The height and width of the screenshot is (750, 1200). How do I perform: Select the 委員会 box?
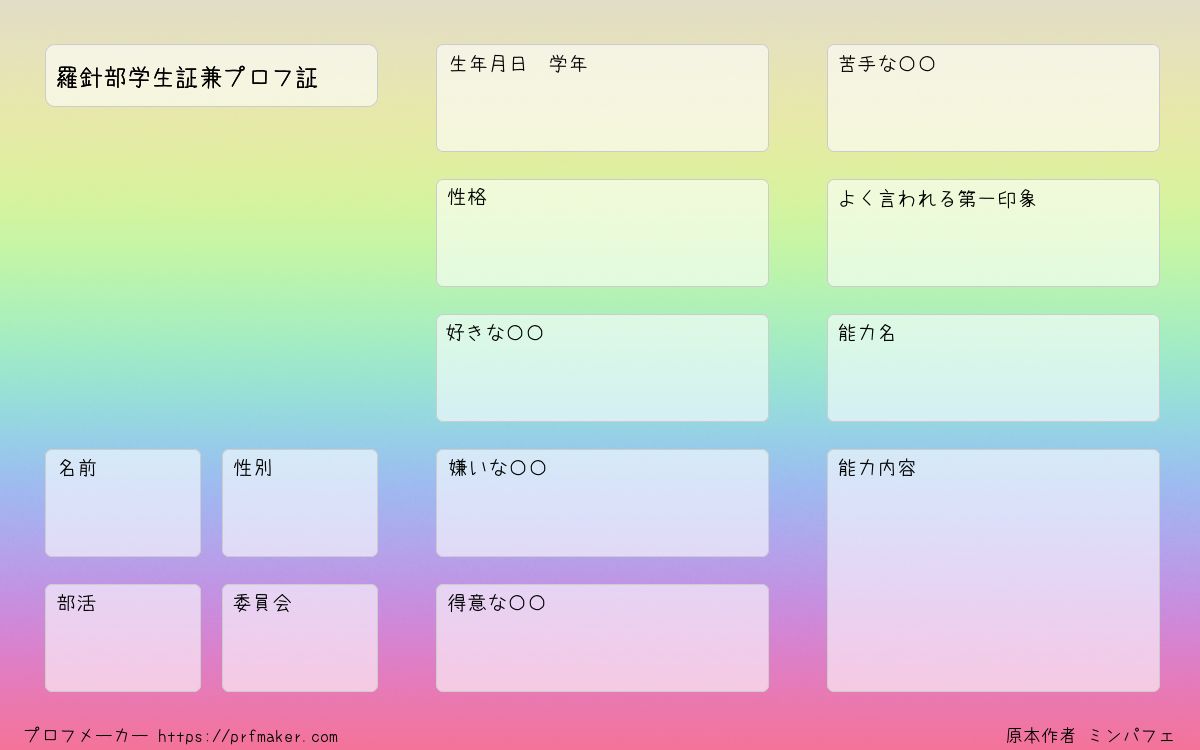300,638
